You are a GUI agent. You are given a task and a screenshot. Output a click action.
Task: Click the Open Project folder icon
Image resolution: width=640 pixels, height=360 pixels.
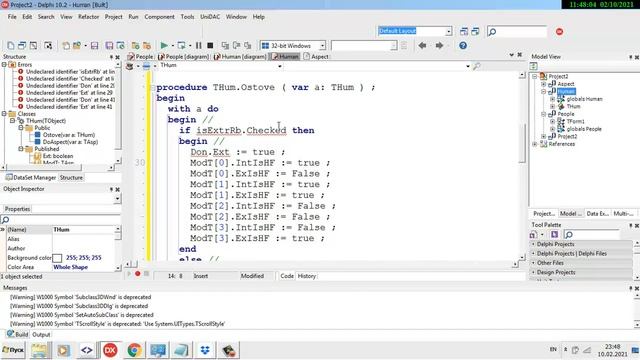pos(77,45)
